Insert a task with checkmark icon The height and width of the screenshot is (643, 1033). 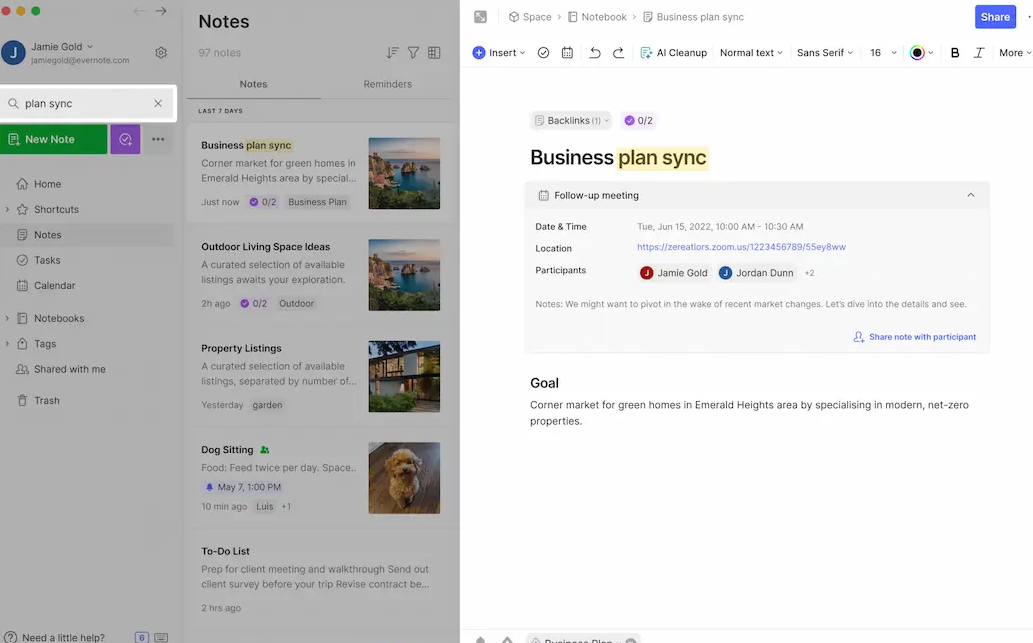544,53
